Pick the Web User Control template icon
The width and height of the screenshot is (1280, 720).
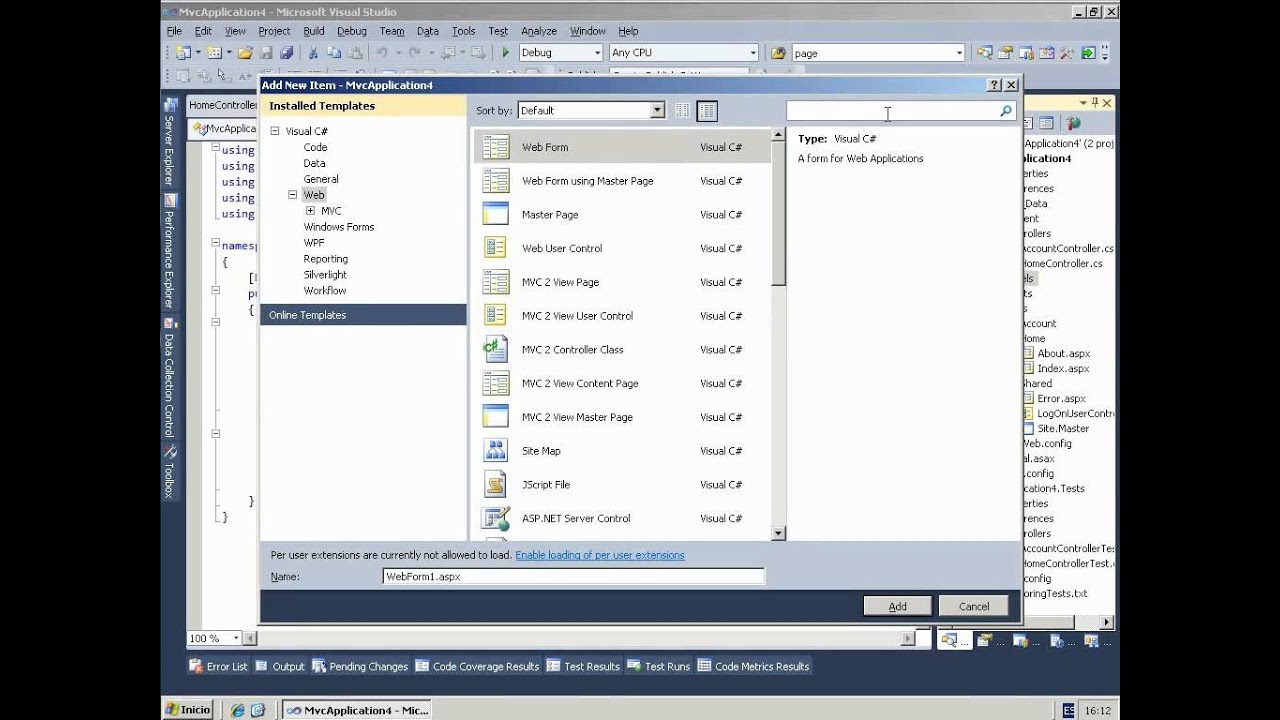[x=496, y=248]
